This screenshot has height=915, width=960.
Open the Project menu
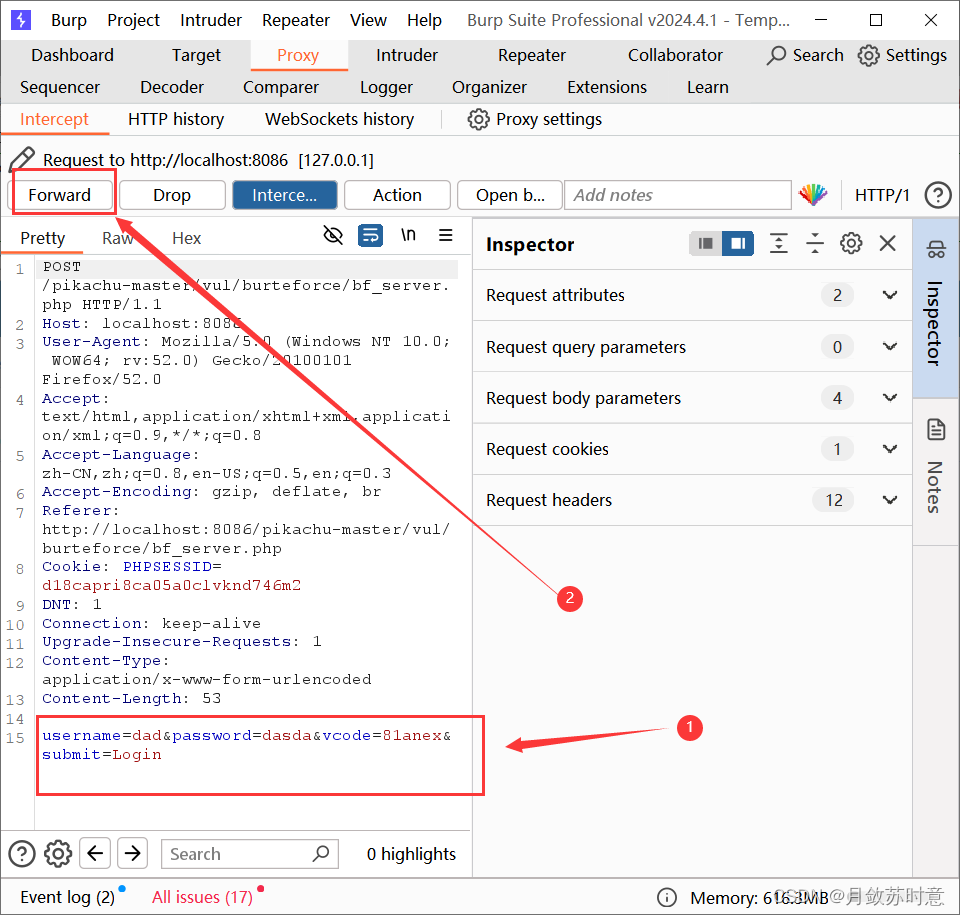[x=133, y=20]
